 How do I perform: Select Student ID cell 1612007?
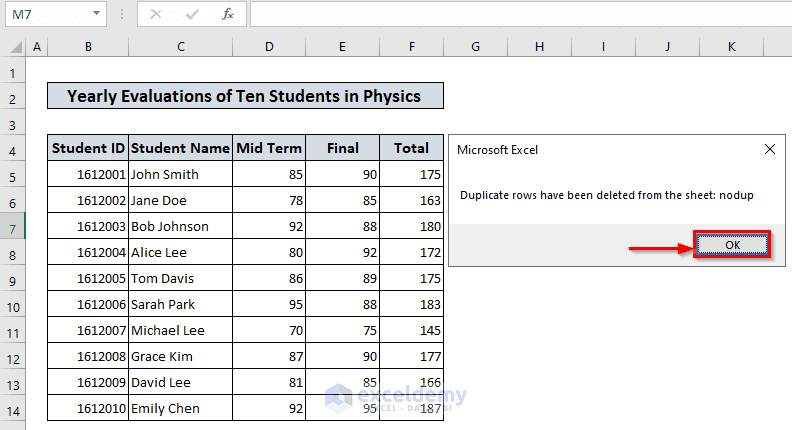click(x=88, y=330)
